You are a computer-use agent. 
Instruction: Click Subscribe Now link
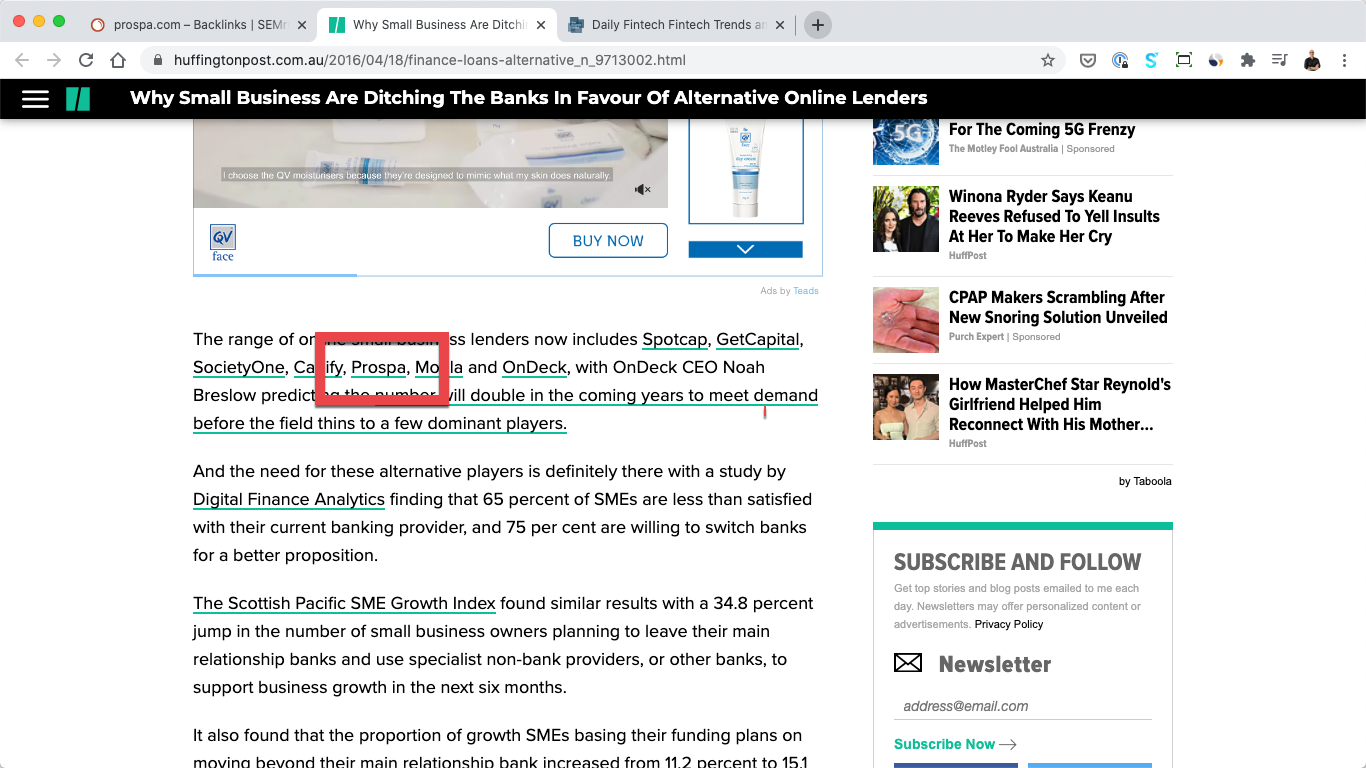955,744
